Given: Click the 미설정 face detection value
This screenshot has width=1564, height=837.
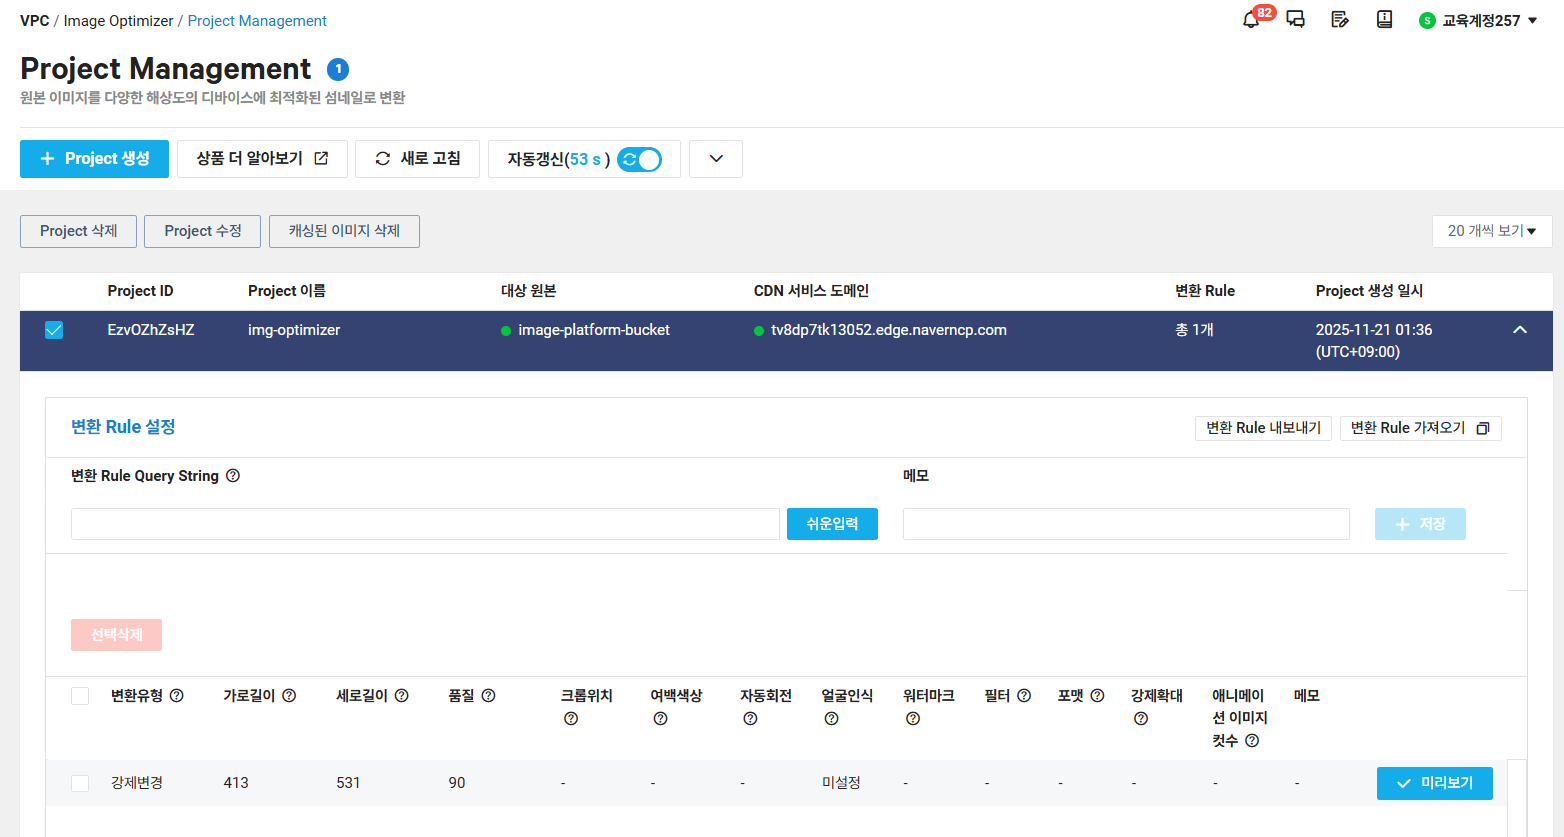Looking at the screenshot, I should click(841, 783).
